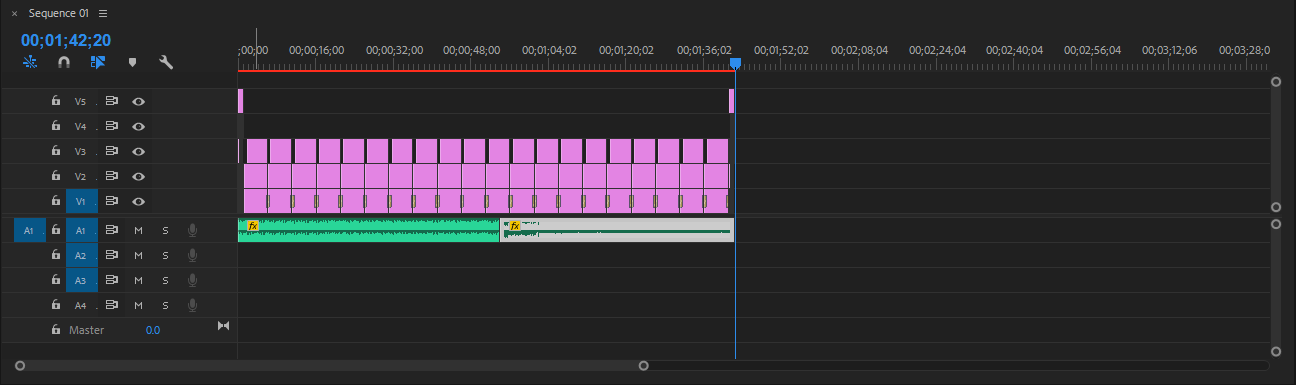Toggle A1 track targeting
Viewport: 1296px width, 385px height.
[x=82, y=230]
